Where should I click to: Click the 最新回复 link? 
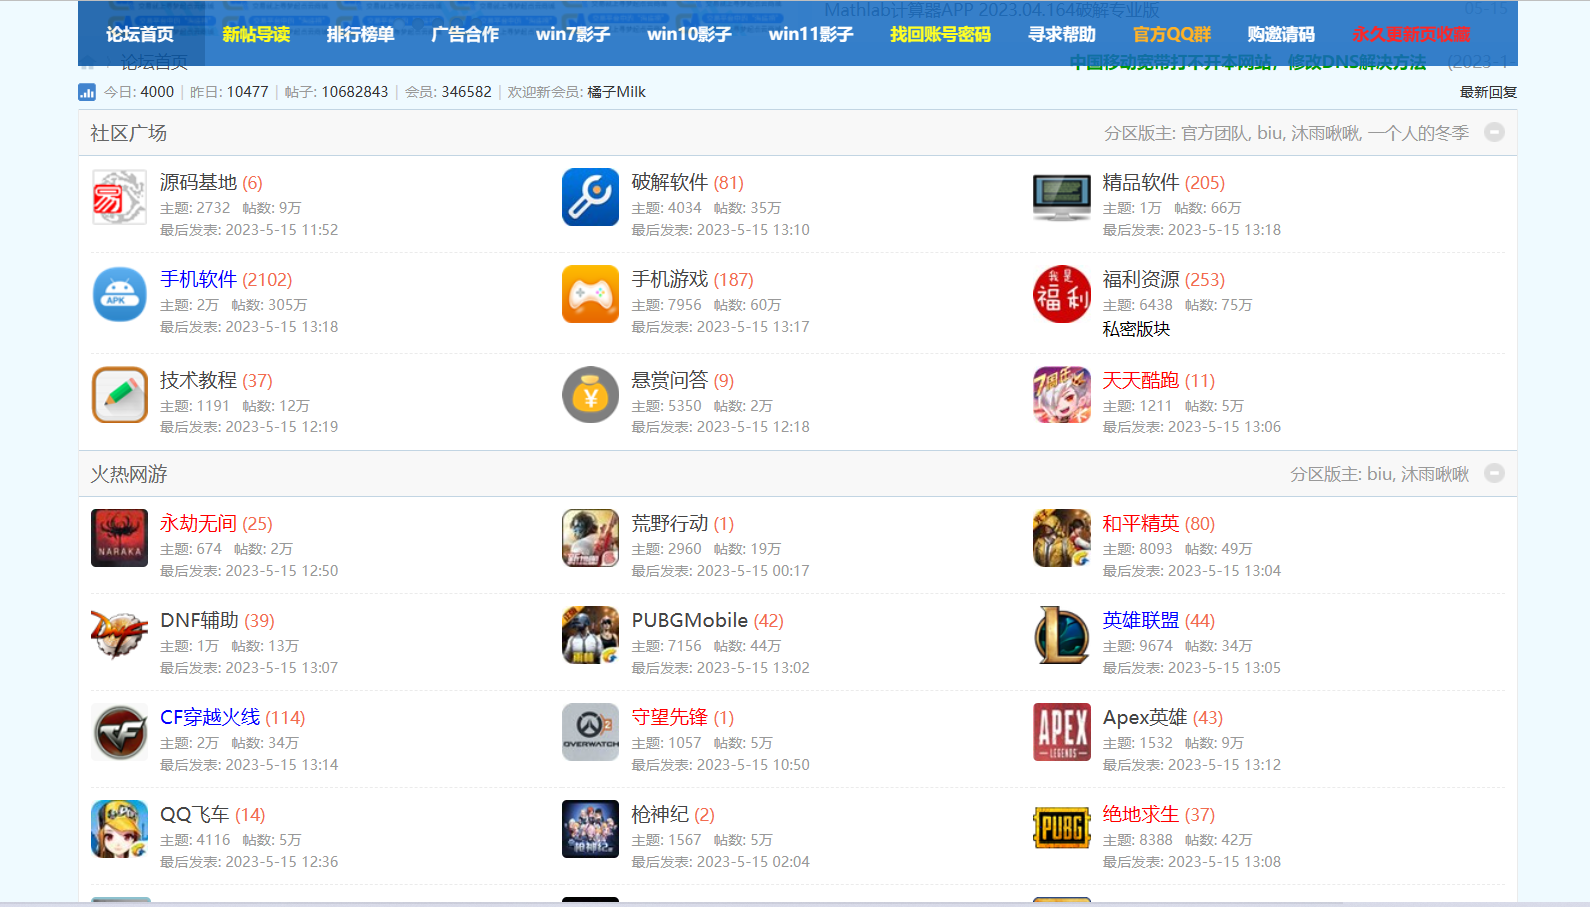[1488, 92]
